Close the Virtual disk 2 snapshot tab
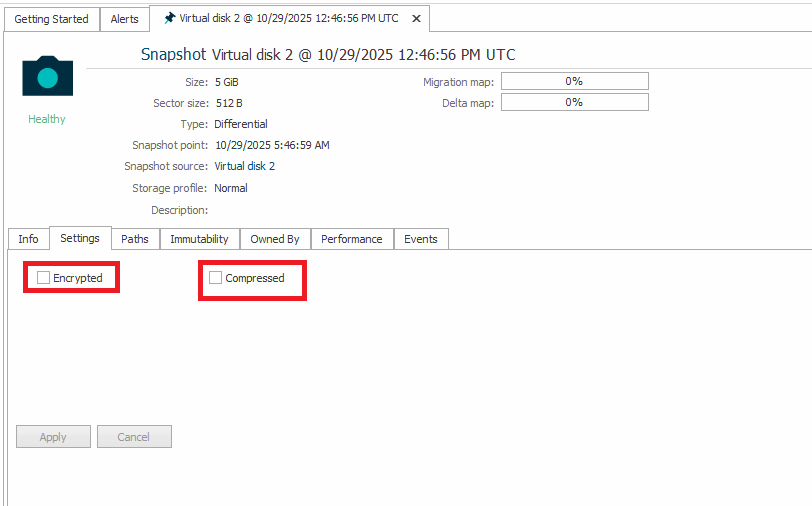This screenshot has width=812, height=506. [x=417, y=19]
